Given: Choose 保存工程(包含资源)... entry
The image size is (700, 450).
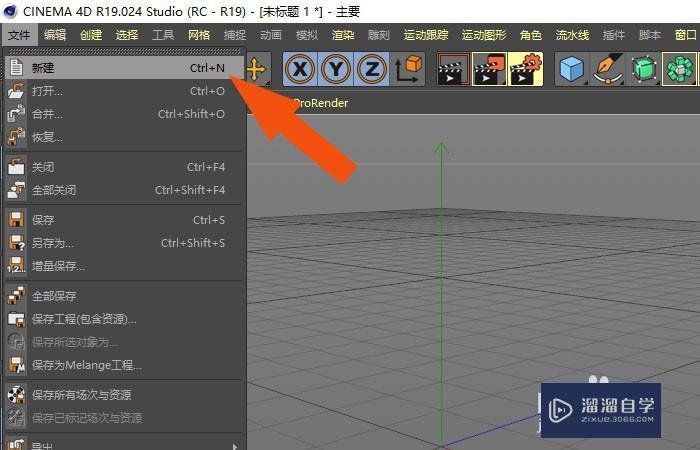Looking at the screenshot, I should [125, 319].
